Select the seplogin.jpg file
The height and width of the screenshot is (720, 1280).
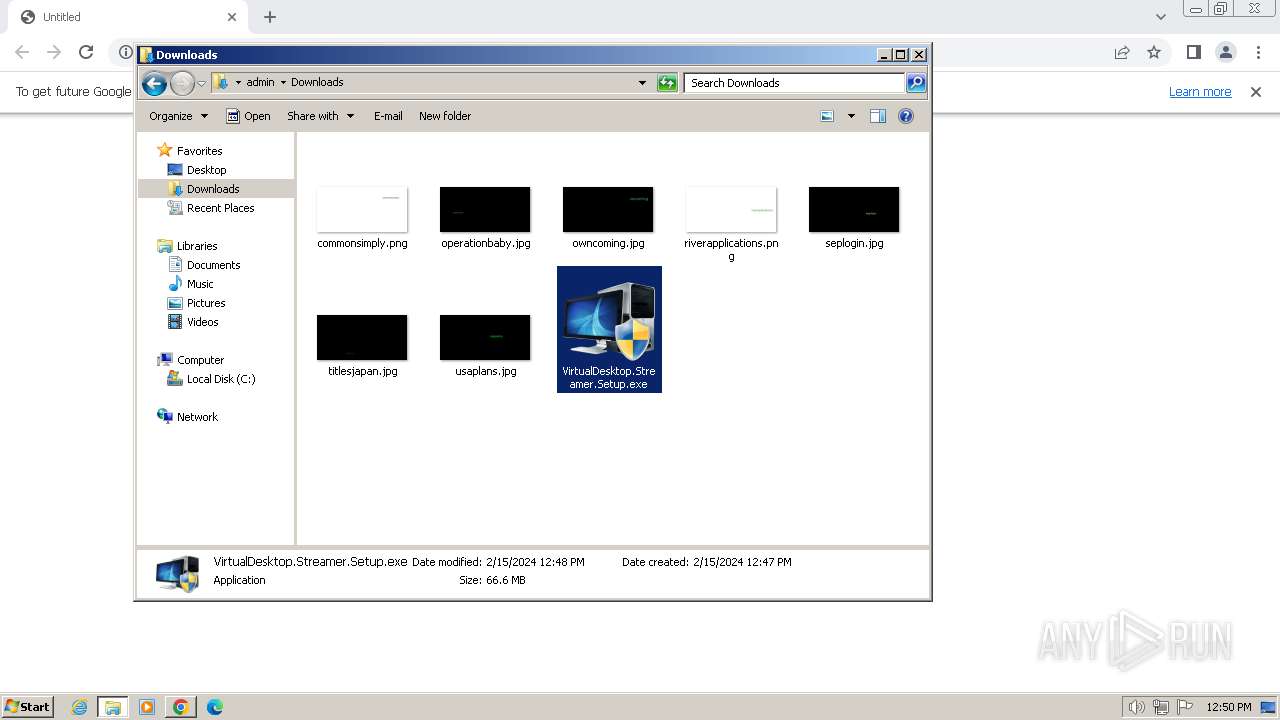[854, 217]
